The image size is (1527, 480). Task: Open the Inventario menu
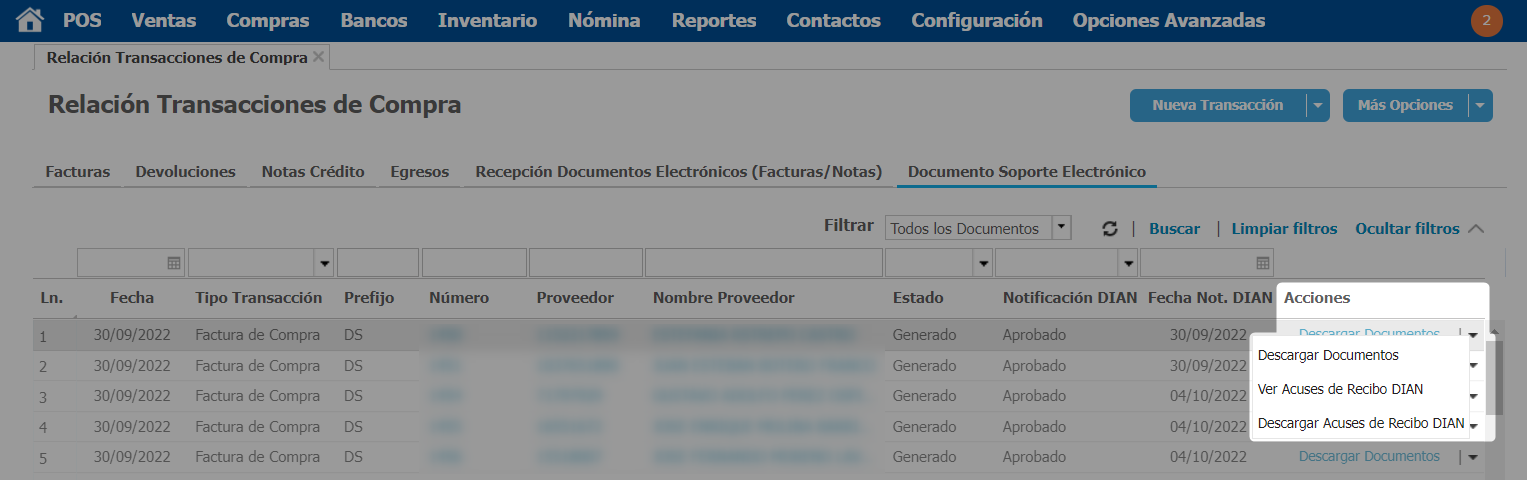(487, 21)
